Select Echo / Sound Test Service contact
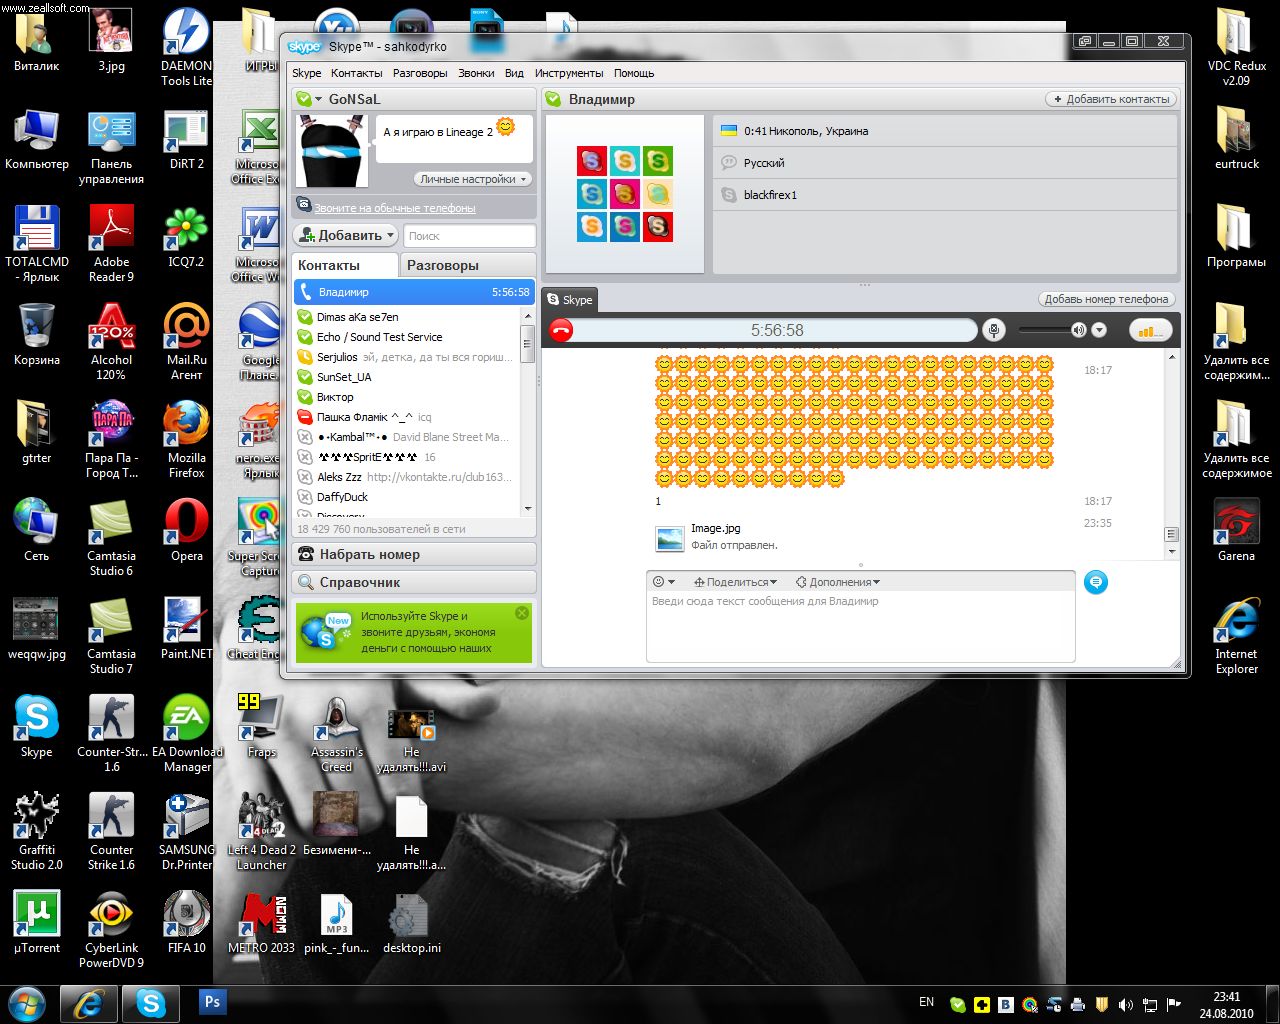Image resolution: width=1280 pixels, height=1024 pixels. 407,337
